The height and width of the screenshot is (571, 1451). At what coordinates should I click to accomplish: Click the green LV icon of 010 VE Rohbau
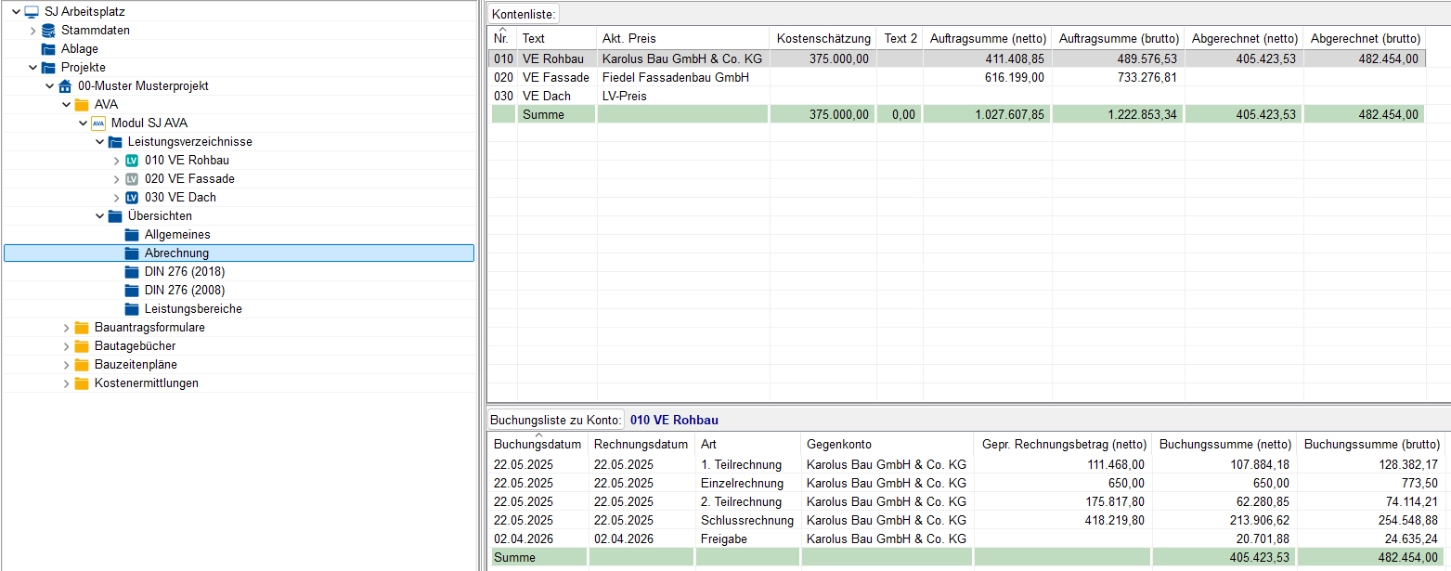pyautogui.click(x=132, y=160)
